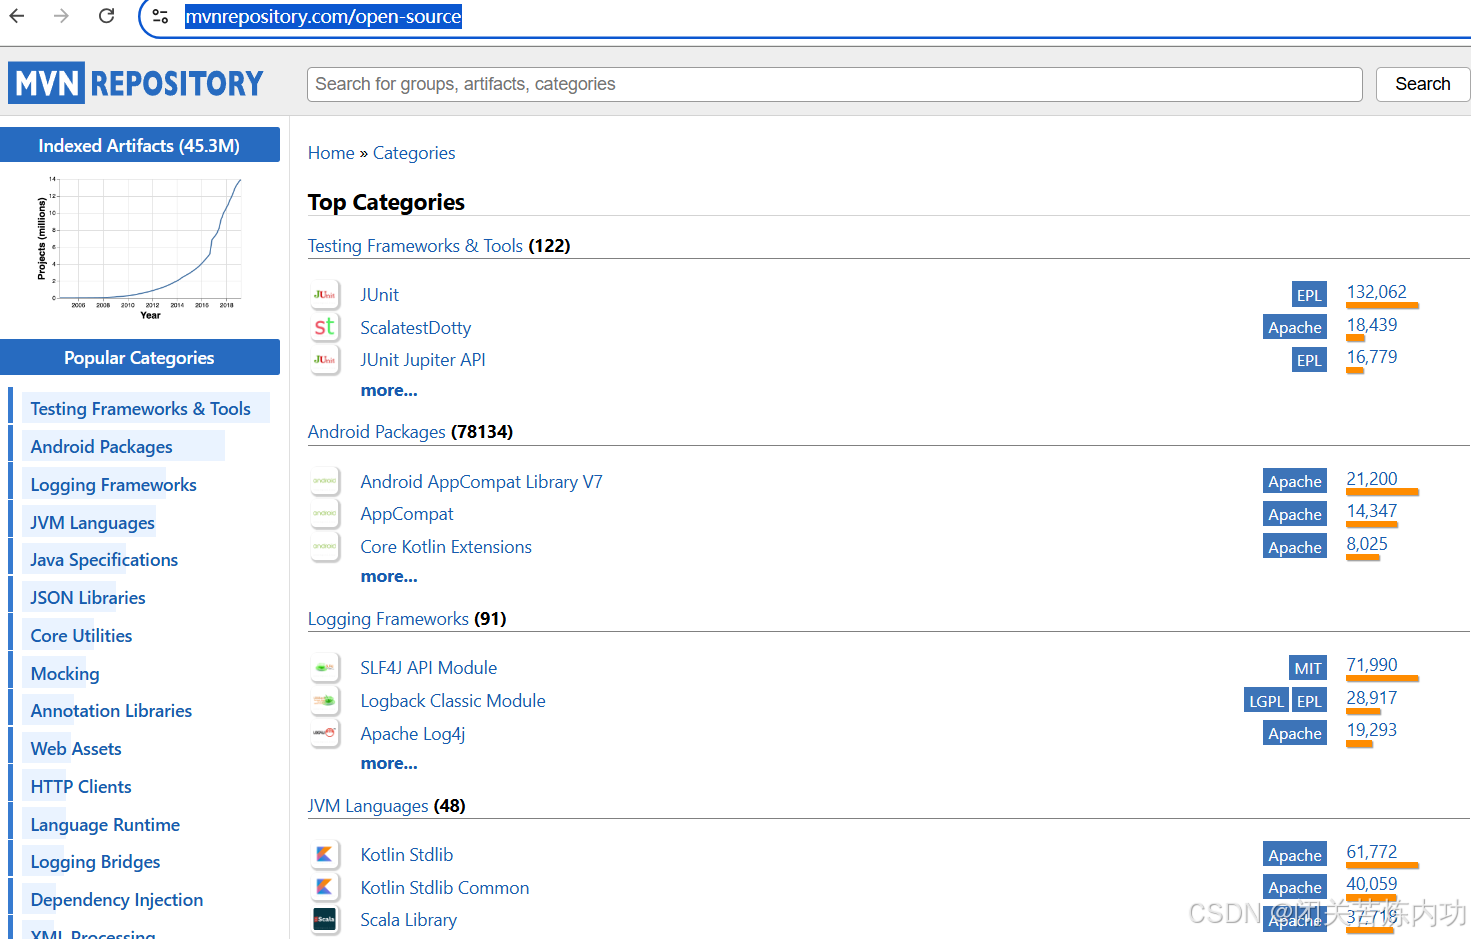The height and width of the screenshot is (939, 1471).
Task: Click the Apache Log4j icon
Action: tap(325, 733)
